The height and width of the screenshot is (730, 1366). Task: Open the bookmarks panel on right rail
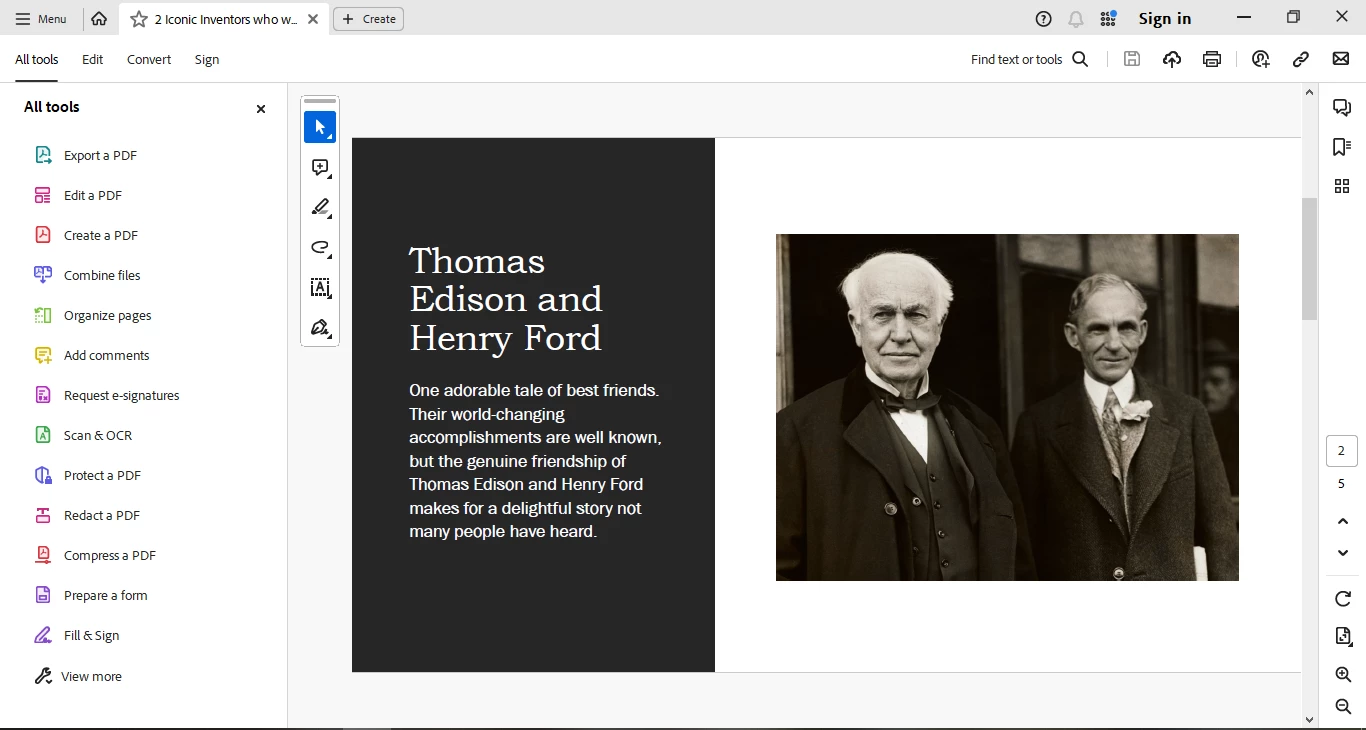[1342, 147]
